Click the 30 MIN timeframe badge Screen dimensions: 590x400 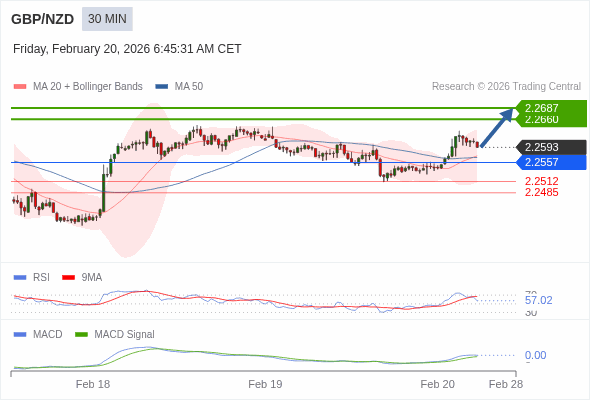coord(107,19)
